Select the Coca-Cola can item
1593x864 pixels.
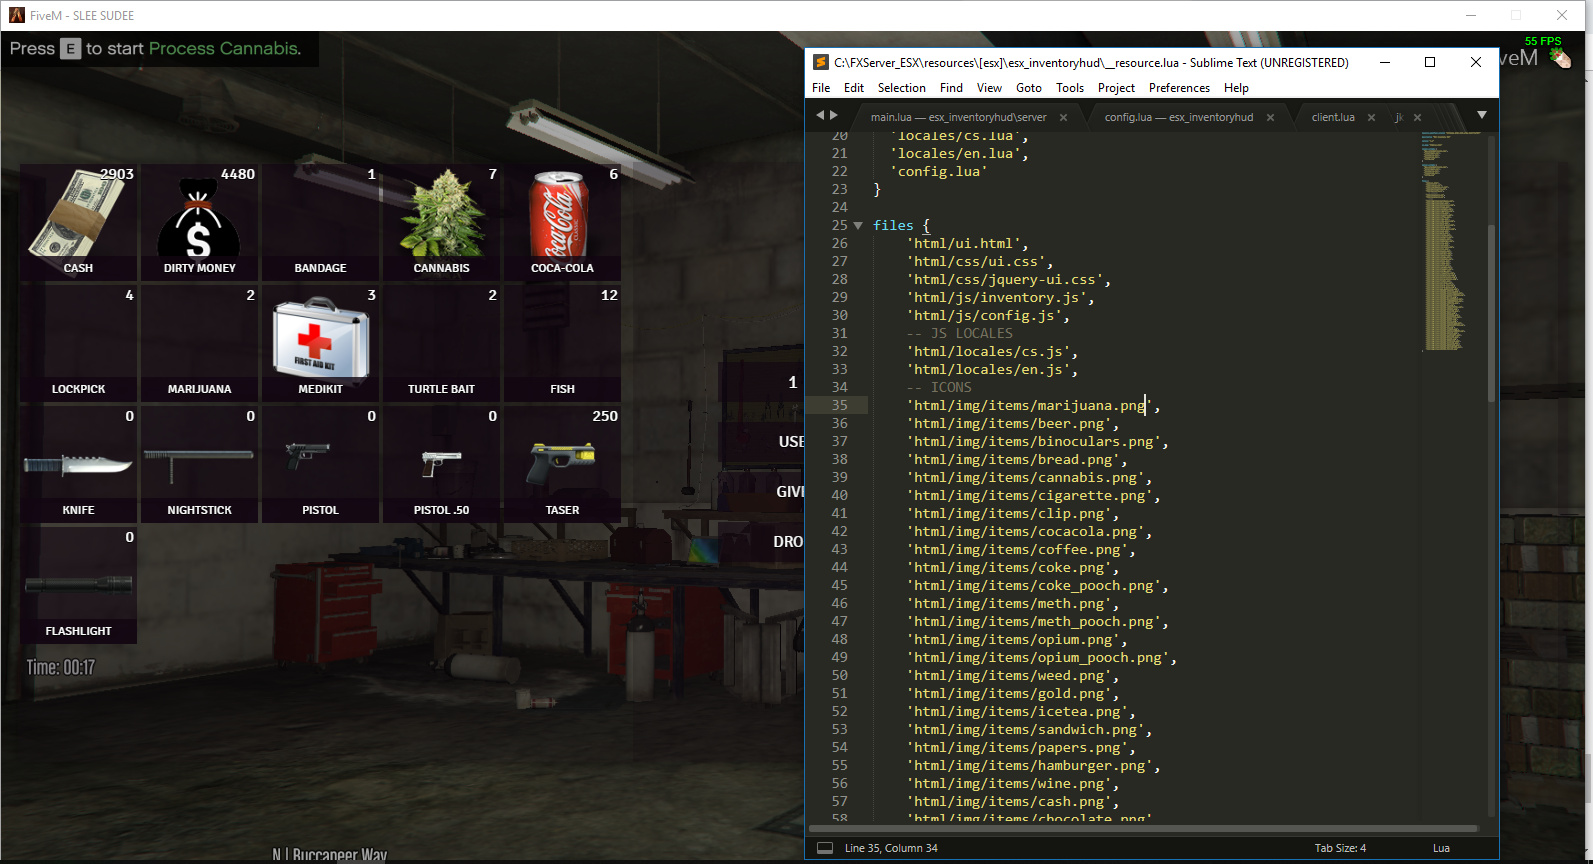coord(562,221)
